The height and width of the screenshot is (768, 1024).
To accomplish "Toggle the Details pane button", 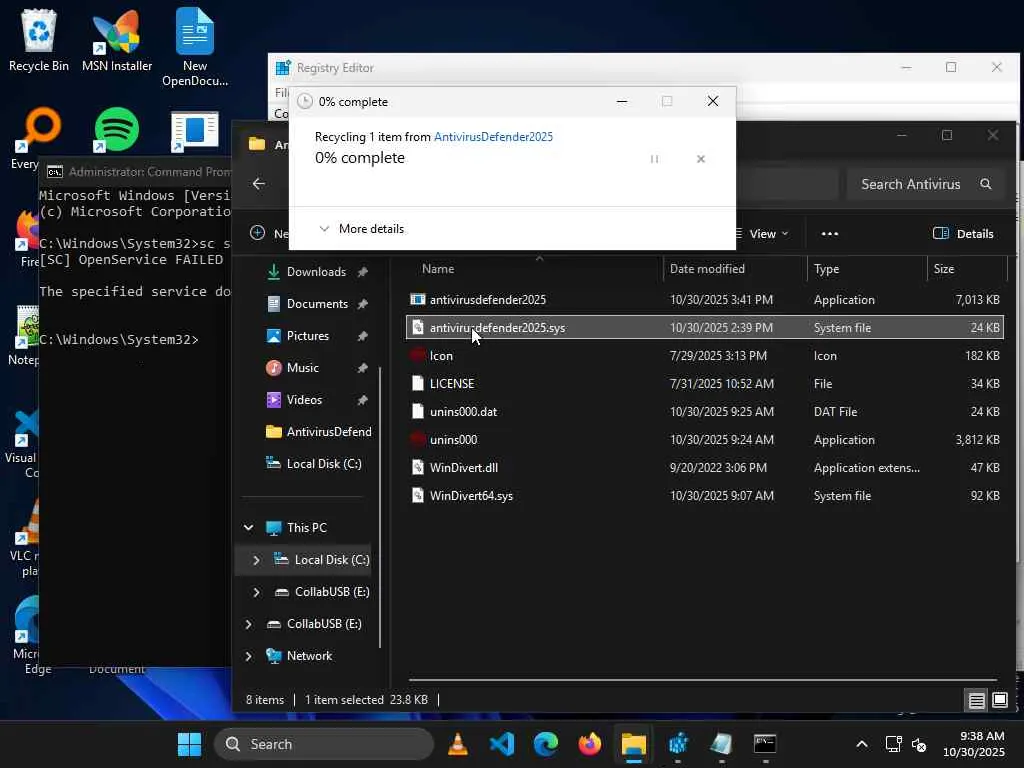I will point(963,234).
